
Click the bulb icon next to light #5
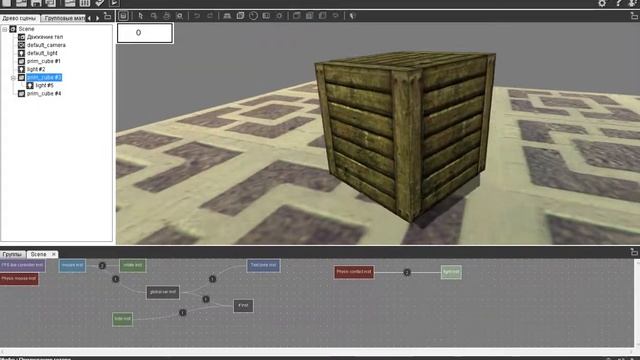tap(30, 85)
